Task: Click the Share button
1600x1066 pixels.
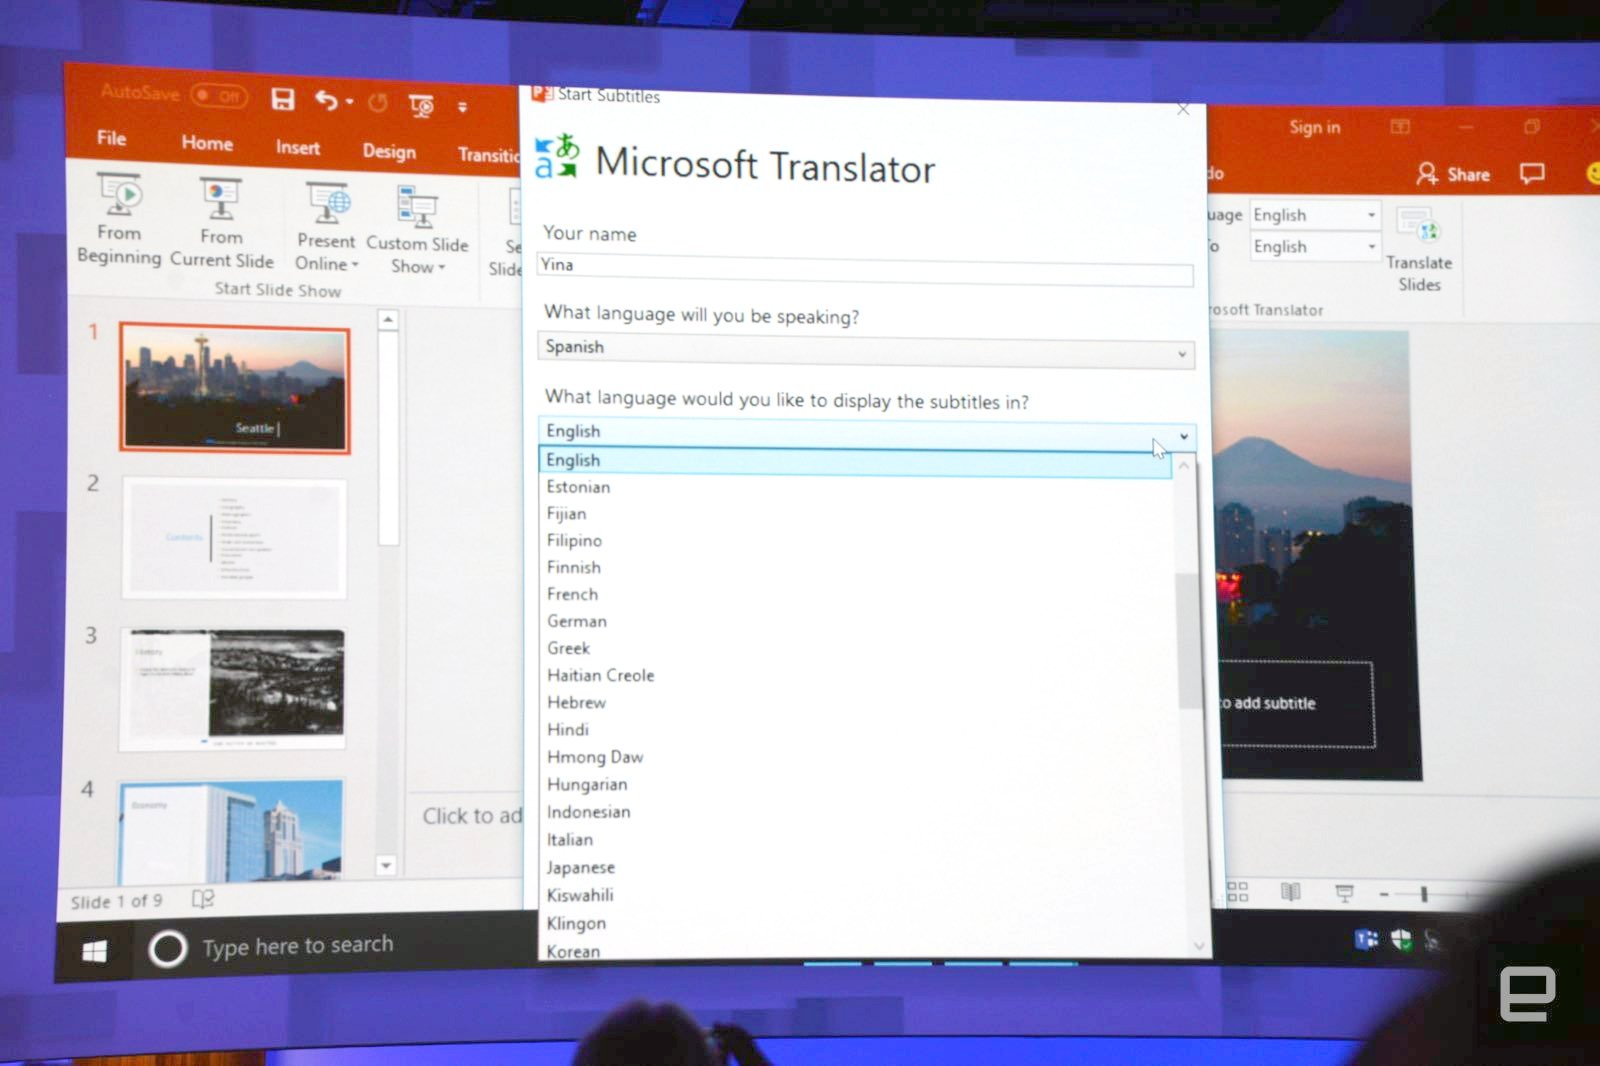Action: (x=1453, y=174)
